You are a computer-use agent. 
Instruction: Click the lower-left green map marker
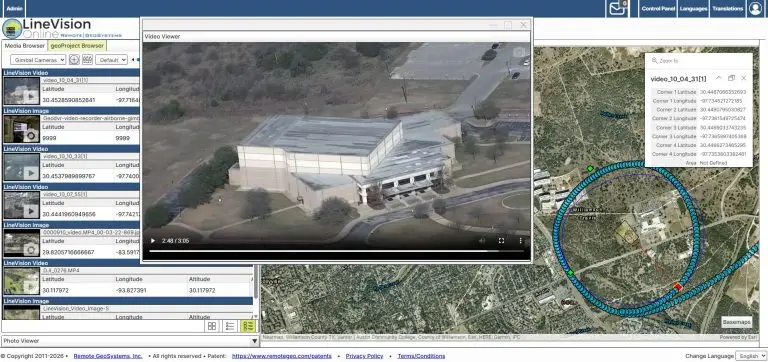[570, 272]
